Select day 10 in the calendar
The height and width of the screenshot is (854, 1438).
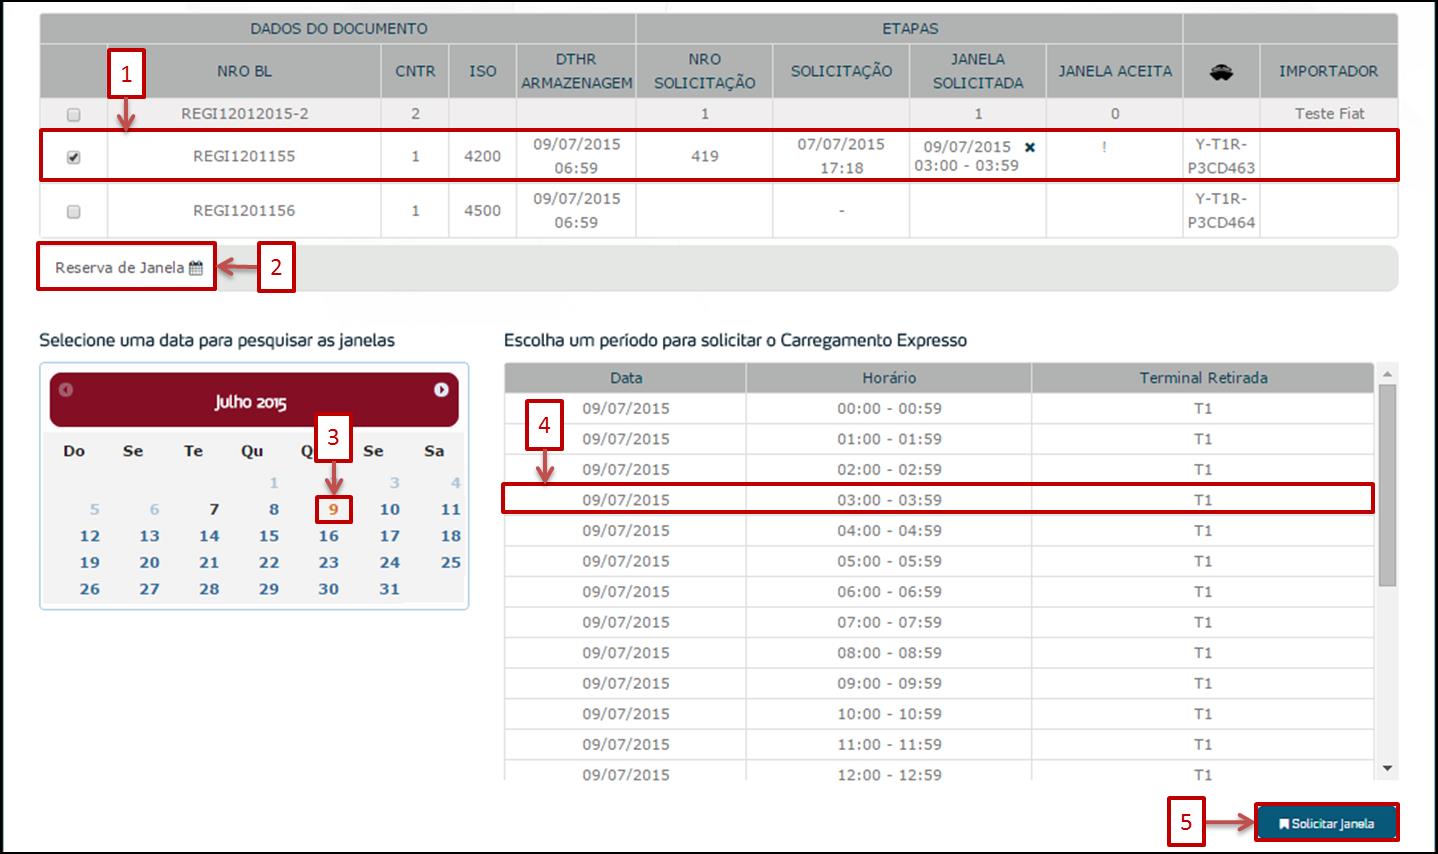[390, 509]
